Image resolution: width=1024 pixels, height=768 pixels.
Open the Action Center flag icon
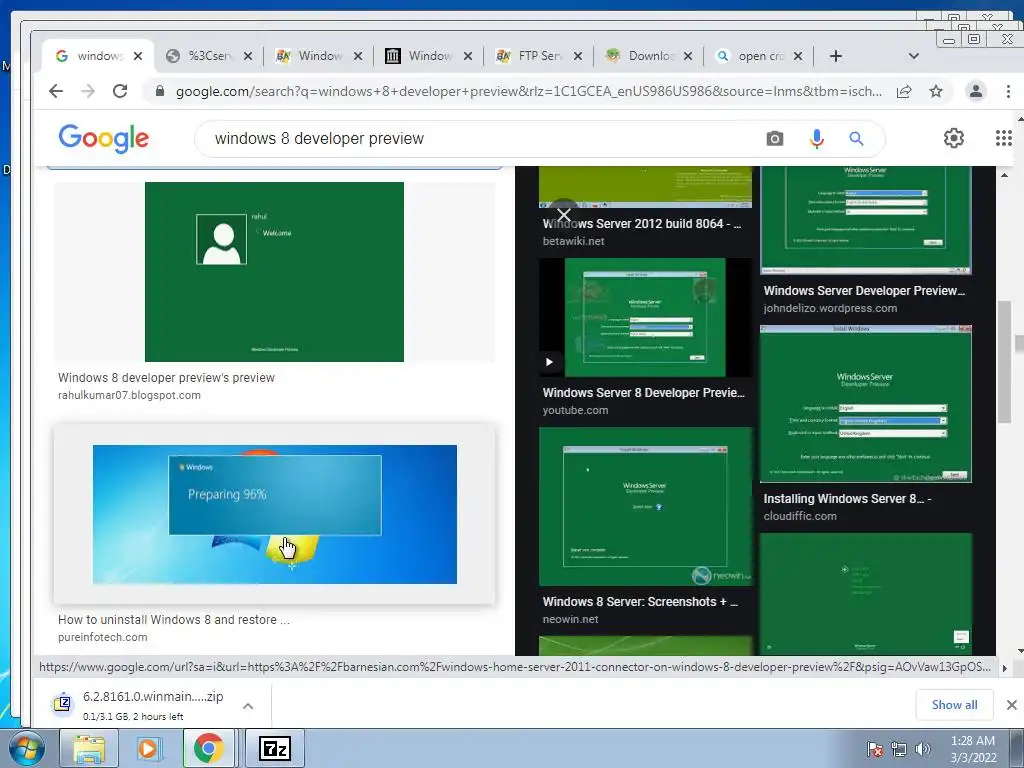pos(875,749)
